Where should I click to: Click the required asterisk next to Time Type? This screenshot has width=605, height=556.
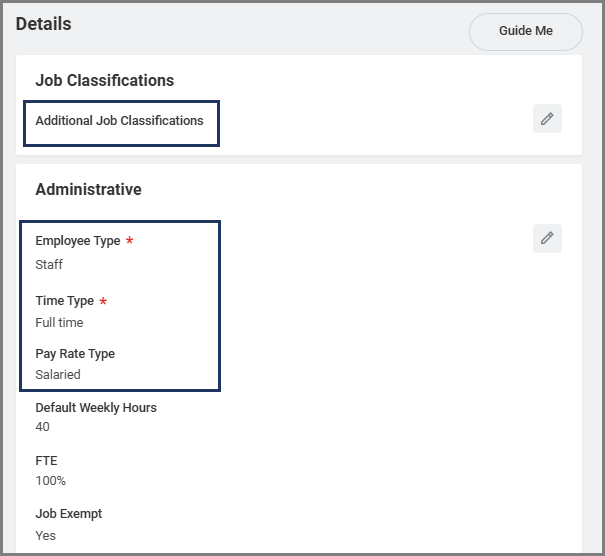103,302
